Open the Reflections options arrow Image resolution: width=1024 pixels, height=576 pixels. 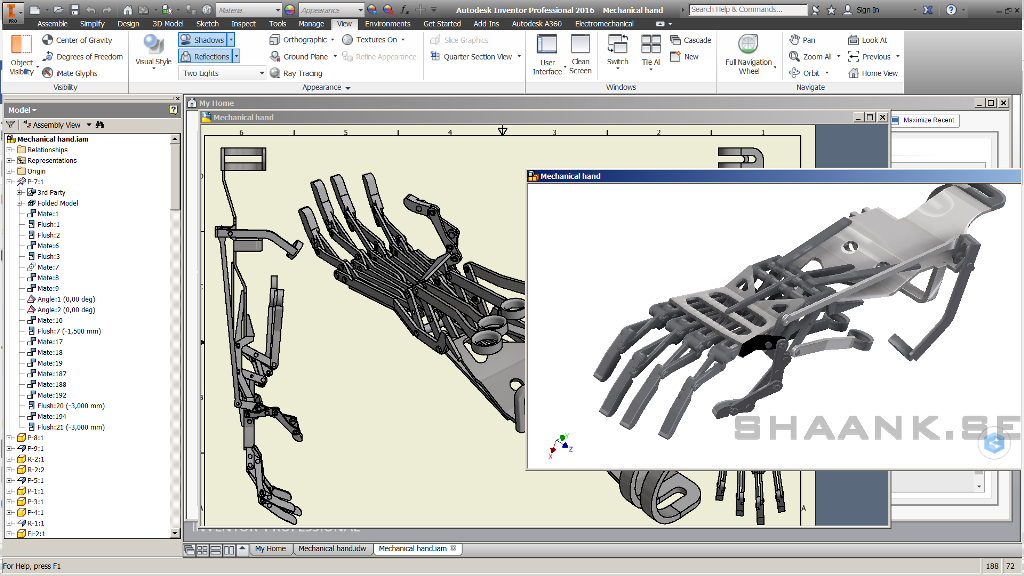pos(236,57)
